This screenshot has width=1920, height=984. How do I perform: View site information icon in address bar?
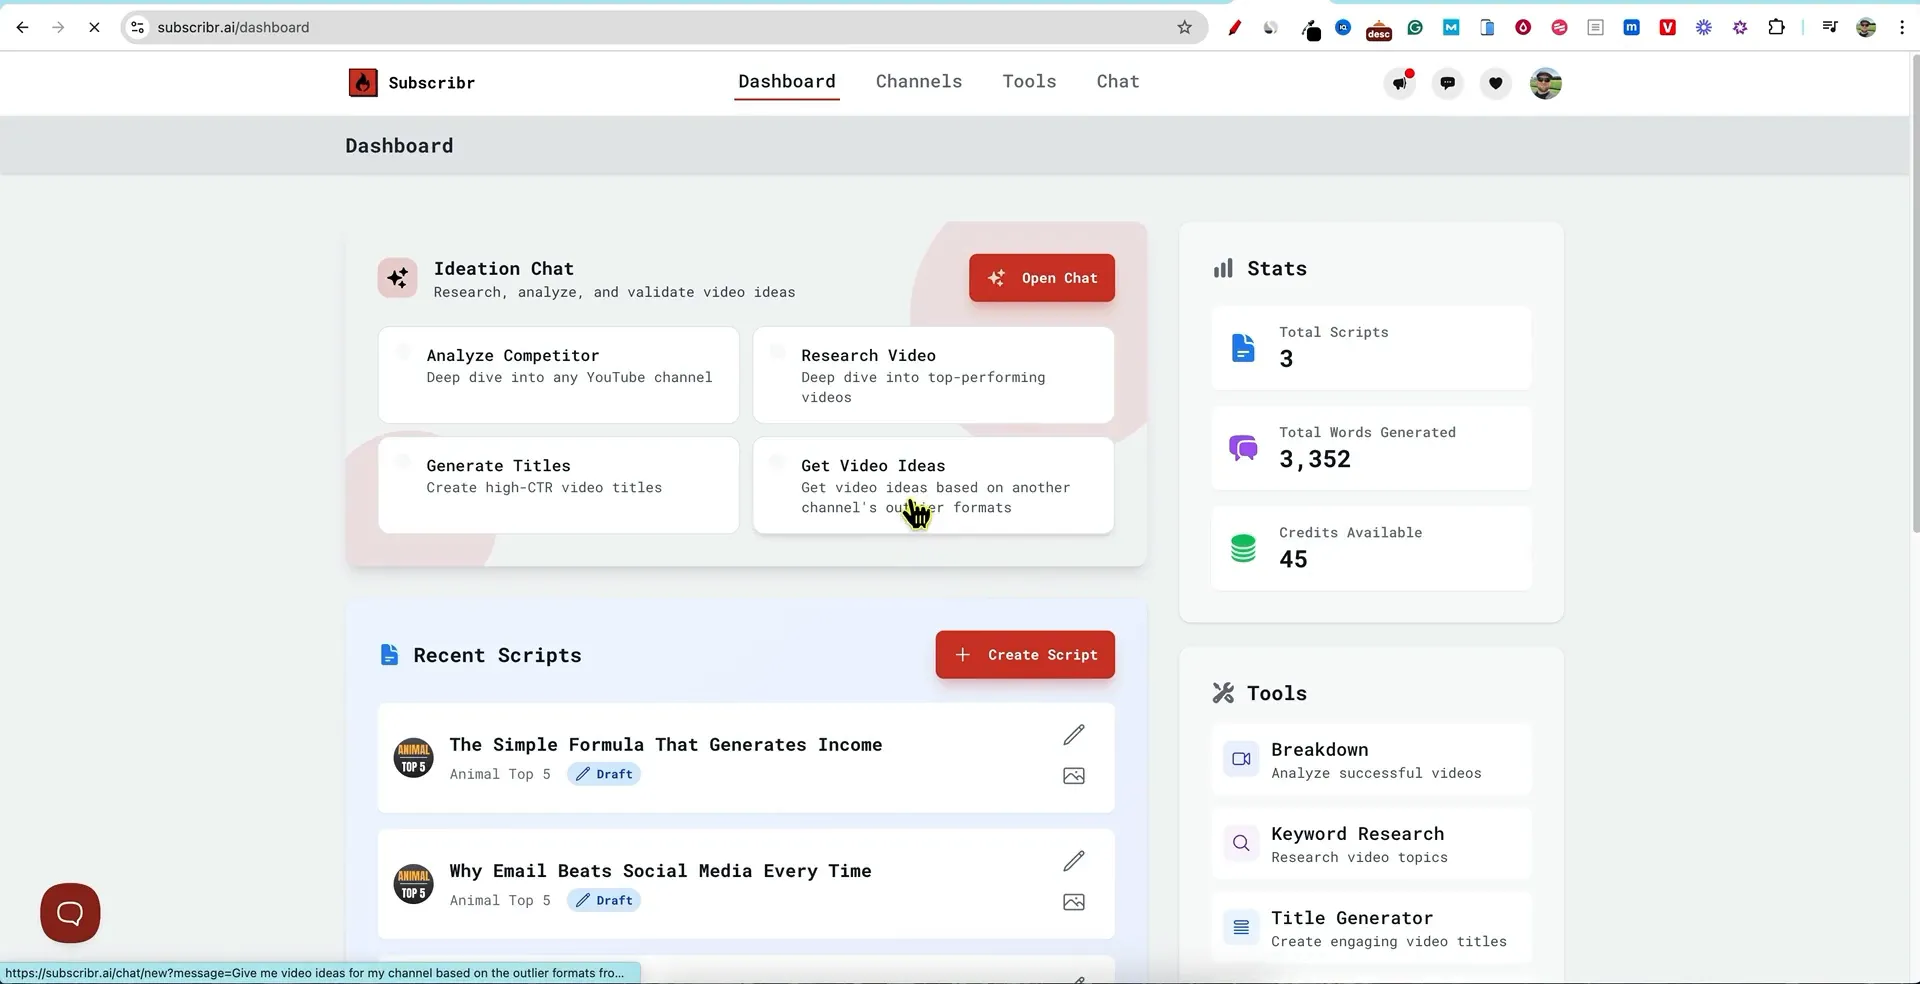(138, 28)
